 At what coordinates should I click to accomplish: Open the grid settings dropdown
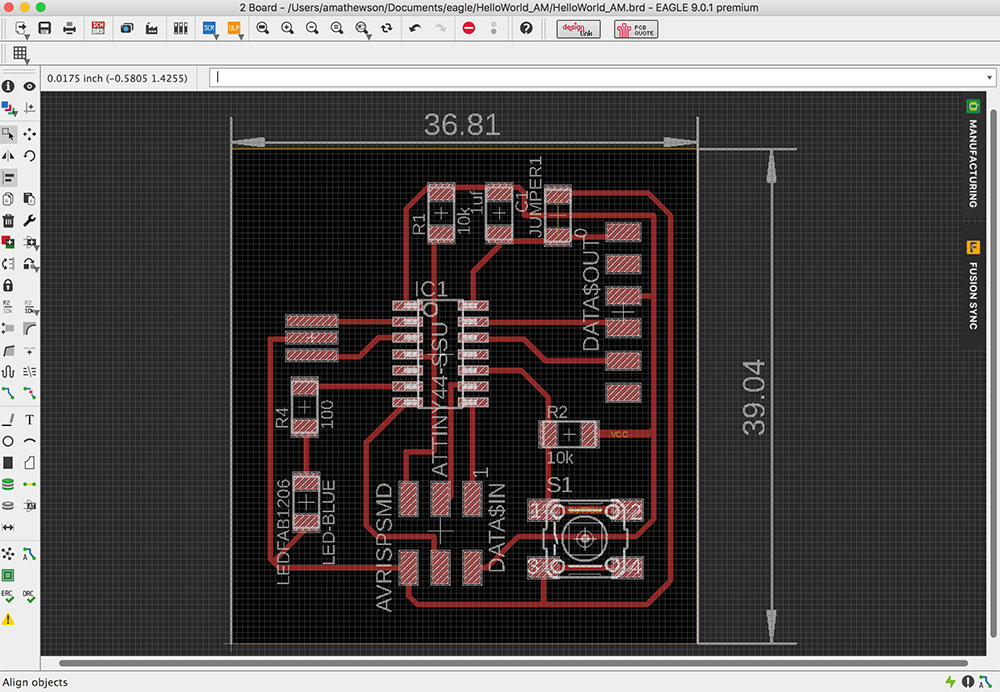(x=20, y=54)
